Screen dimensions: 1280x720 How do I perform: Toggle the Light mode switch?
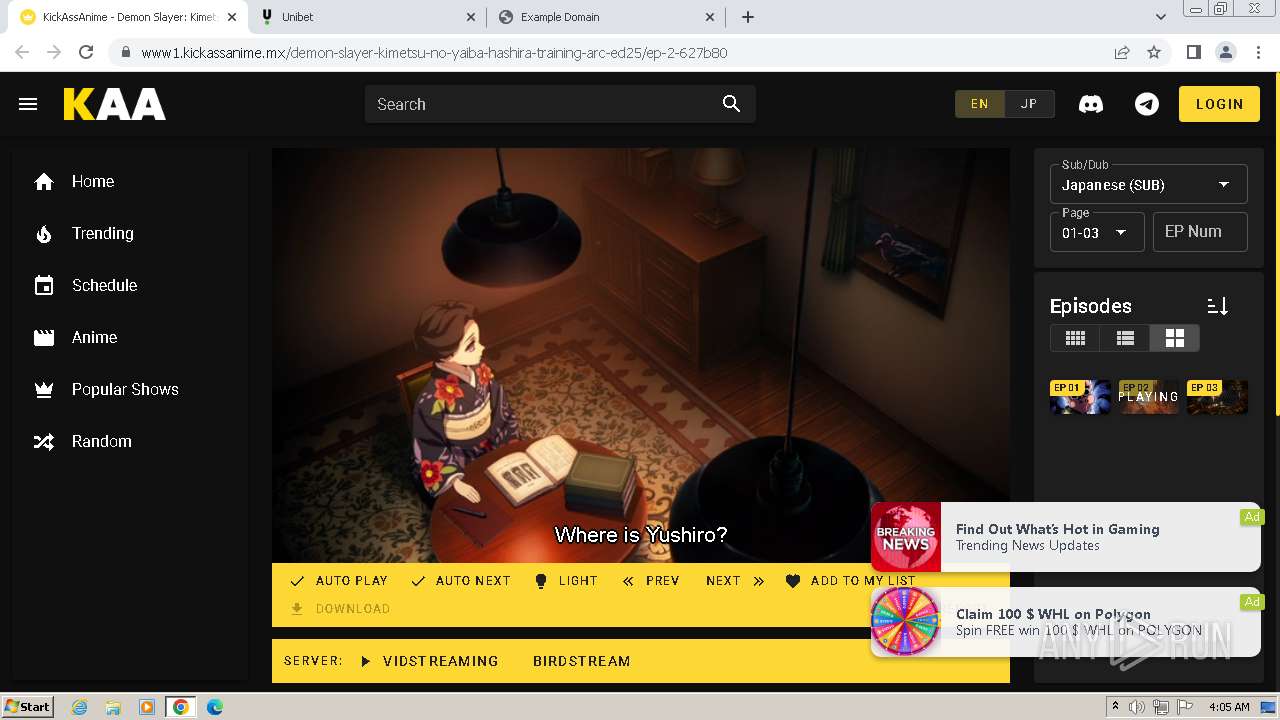565,581
